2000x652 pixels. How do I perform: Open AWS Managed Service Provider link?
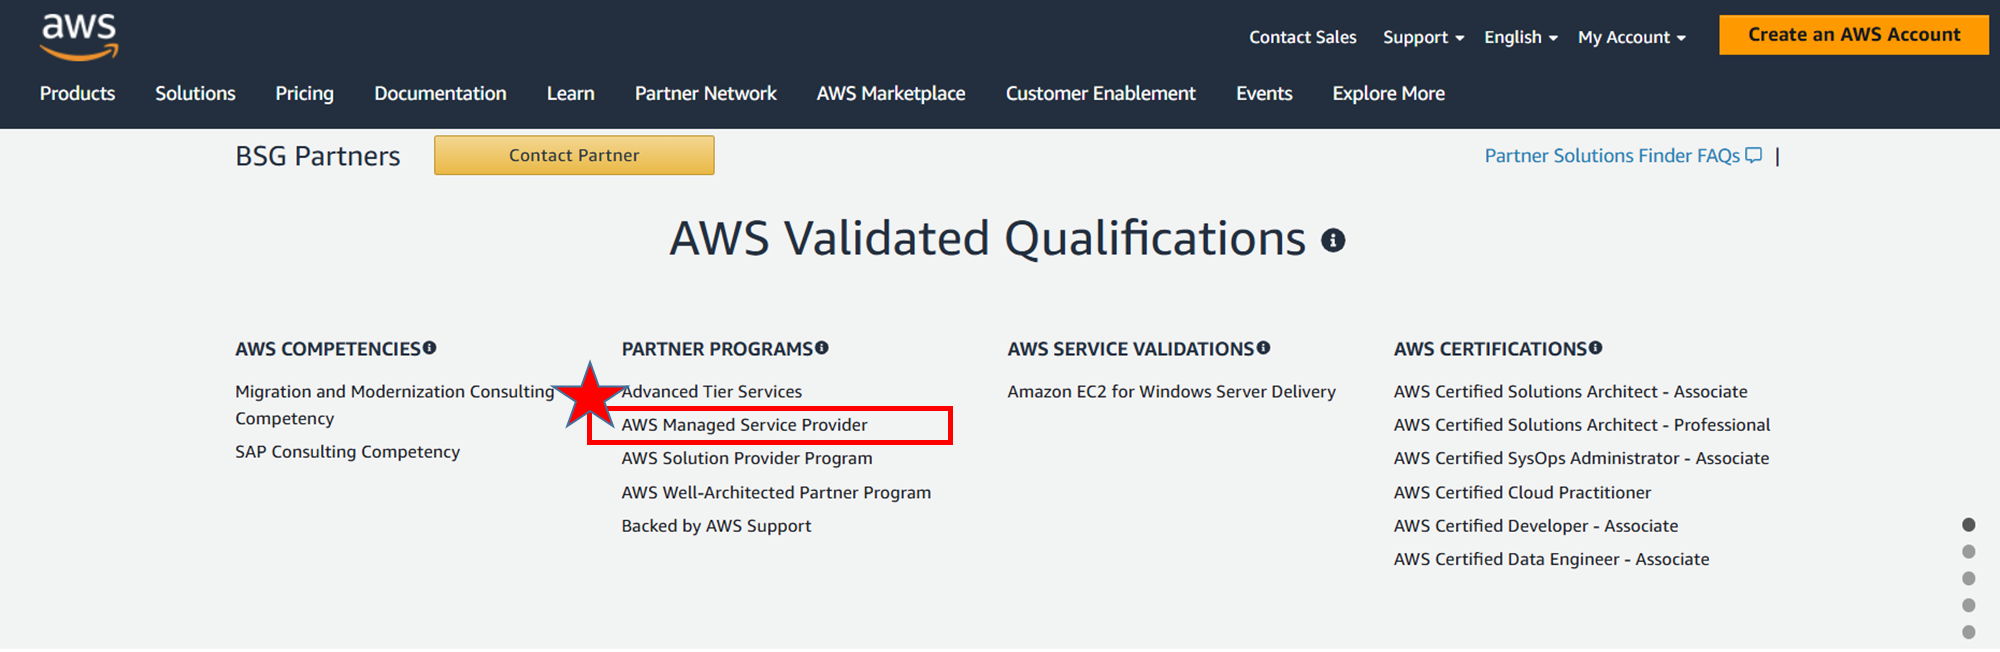coord(744,425)
